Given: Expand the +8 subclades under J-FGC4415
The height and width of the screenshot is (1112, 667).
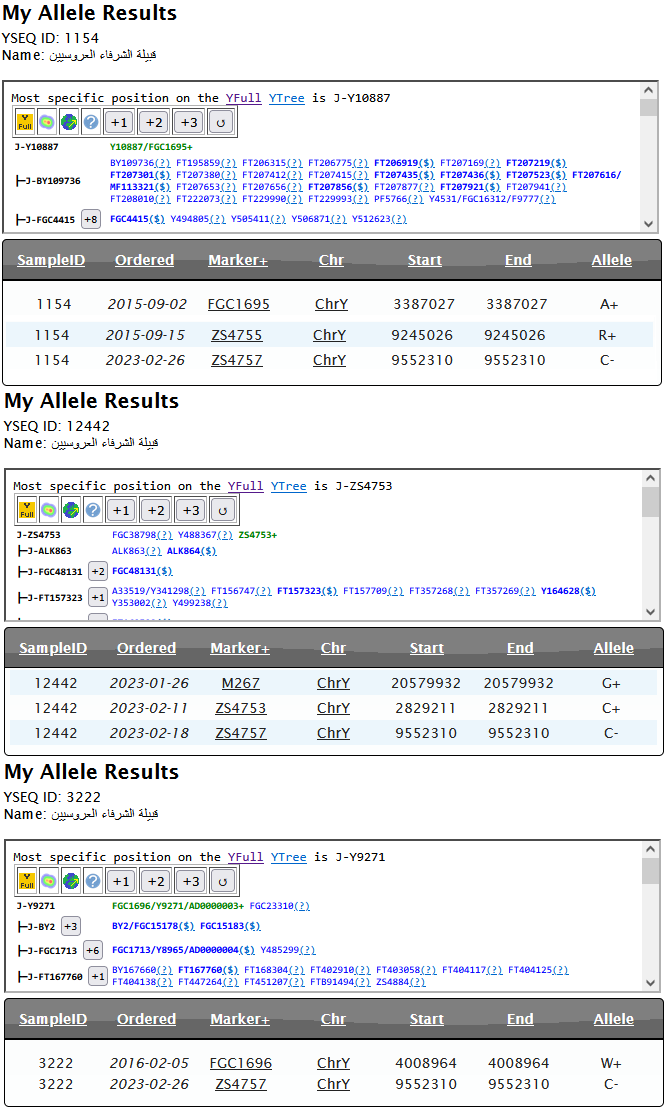Looking at the screenshot, I should [91, 220].
